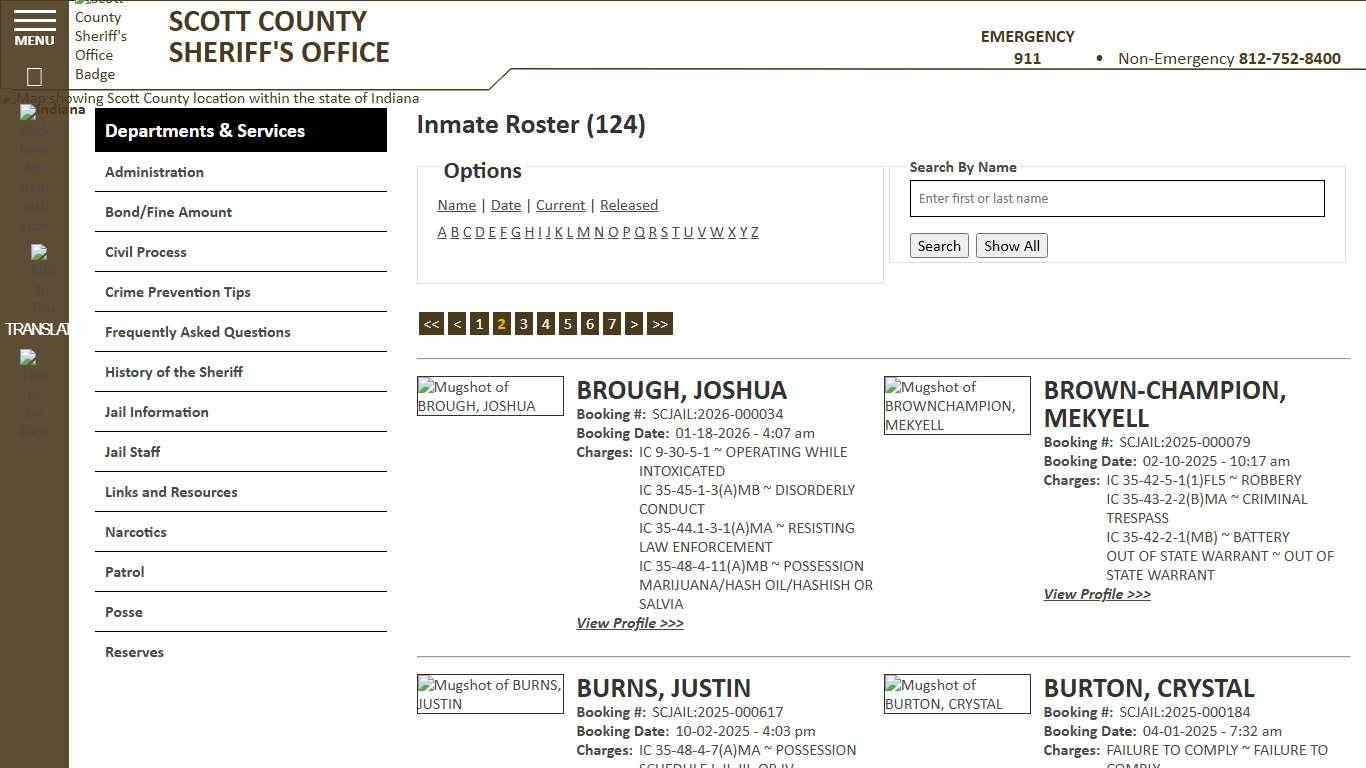This screenshot has width=1366, height=768.
Task: Sort the roster by Name
Action: [x=456, y=205]
